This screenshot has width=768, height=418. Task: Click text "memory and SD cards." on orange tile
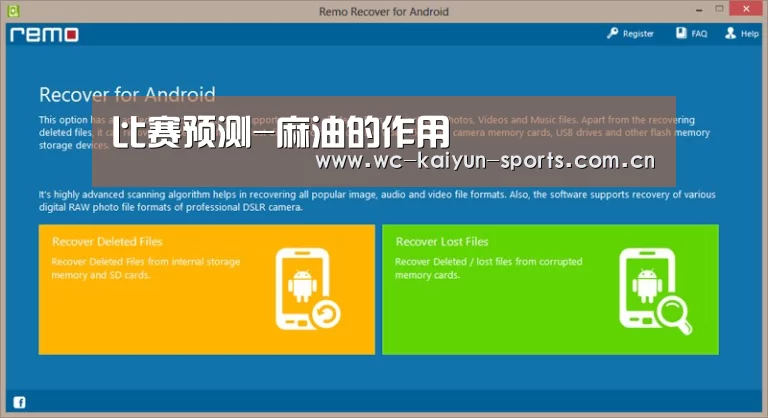[101, 275]
